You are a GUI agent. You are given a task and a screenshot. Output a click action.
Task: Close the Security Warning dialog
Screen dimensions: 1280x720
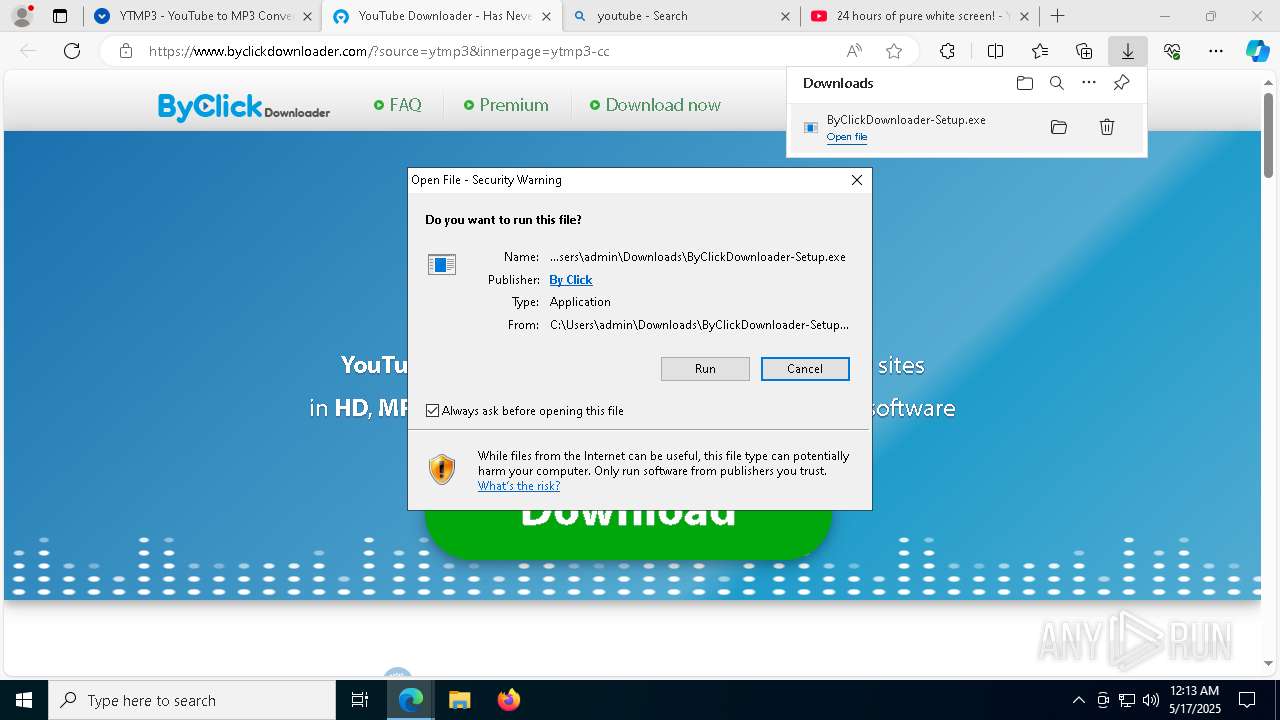856,180
